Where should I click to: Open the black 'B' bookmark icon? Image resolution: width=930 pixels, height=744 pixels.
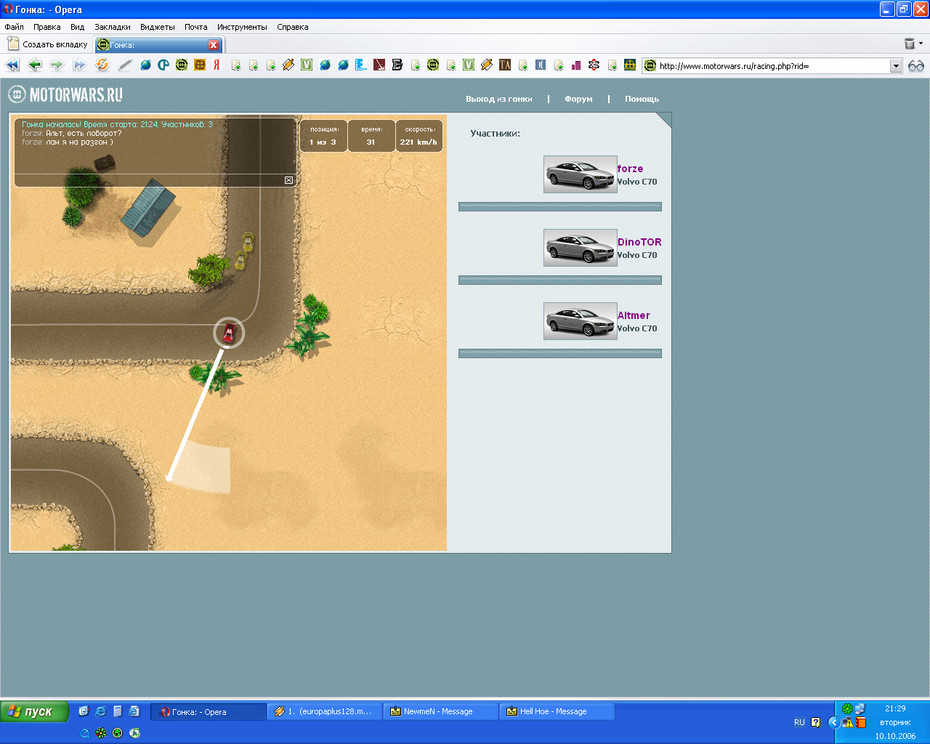pos(397,65)
